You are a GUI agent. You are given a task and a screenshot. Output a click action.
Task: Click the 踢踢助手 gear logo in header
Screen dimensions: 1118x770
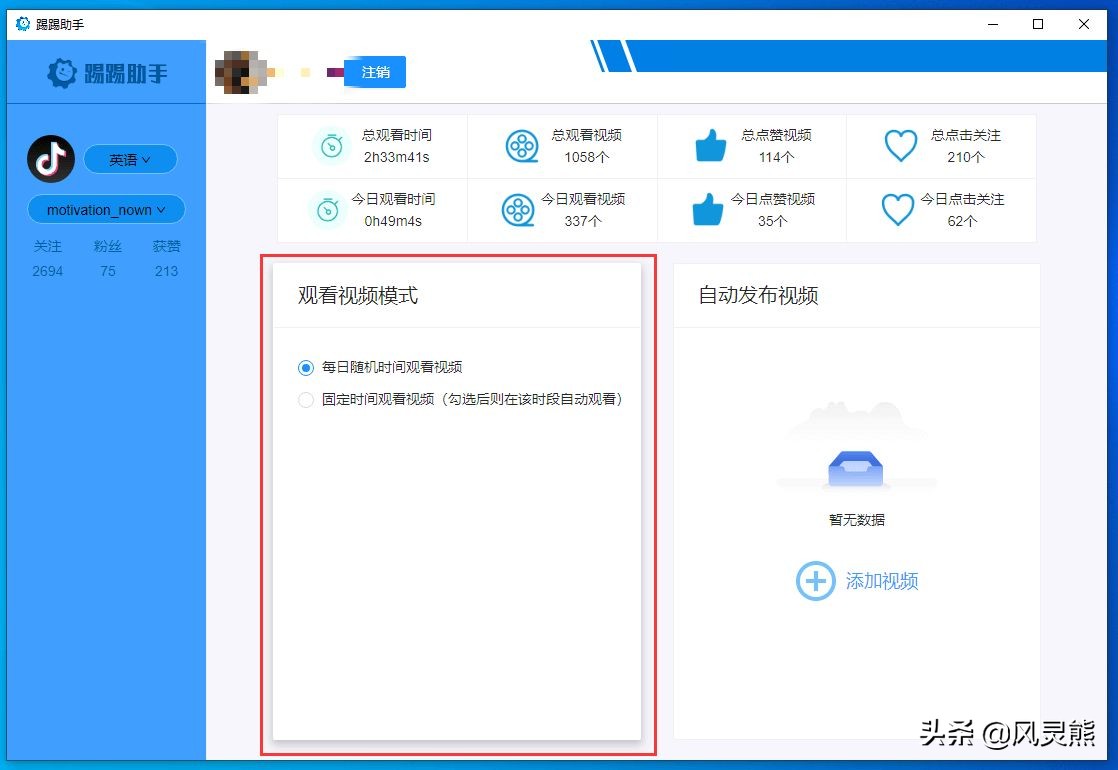click(x=62, y=72)
